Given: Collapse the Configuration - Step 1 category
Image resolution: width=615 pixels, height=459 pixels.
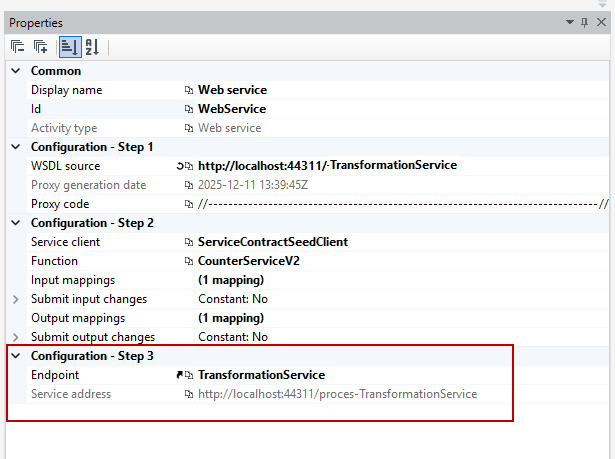Looking at the screenshot, I should 16,147.
